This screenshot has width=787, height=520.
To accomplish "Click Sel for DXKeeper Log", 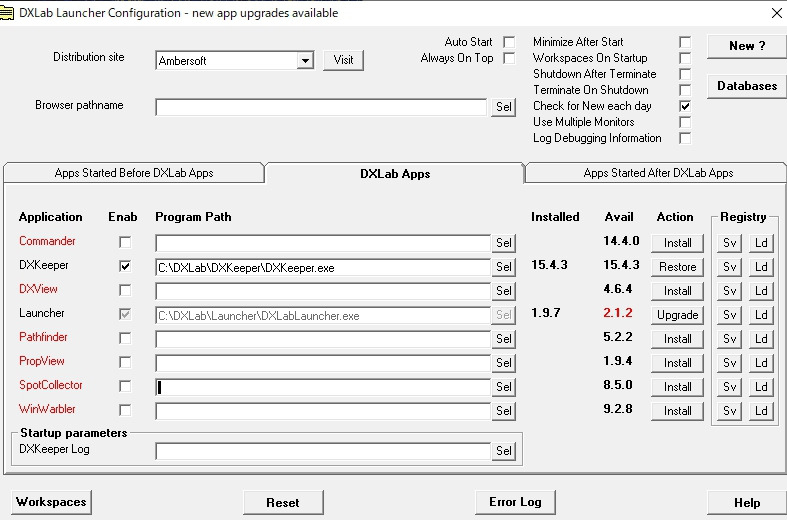I will [503, 451].
